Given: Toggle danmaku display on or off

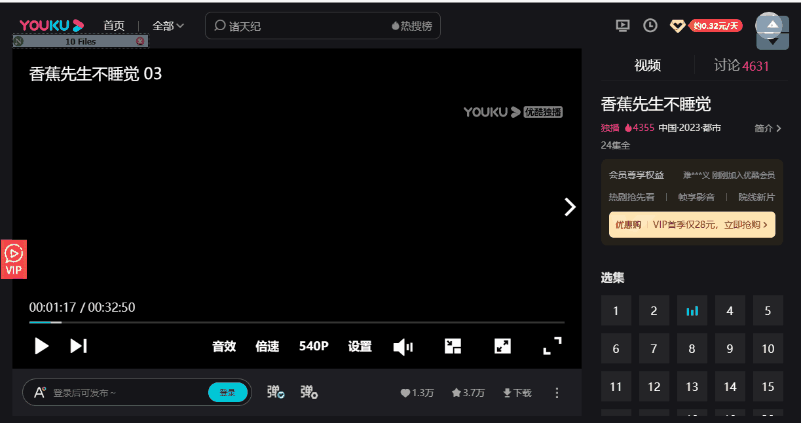Looking at the screenshot, I should click(x=275, y=392).
